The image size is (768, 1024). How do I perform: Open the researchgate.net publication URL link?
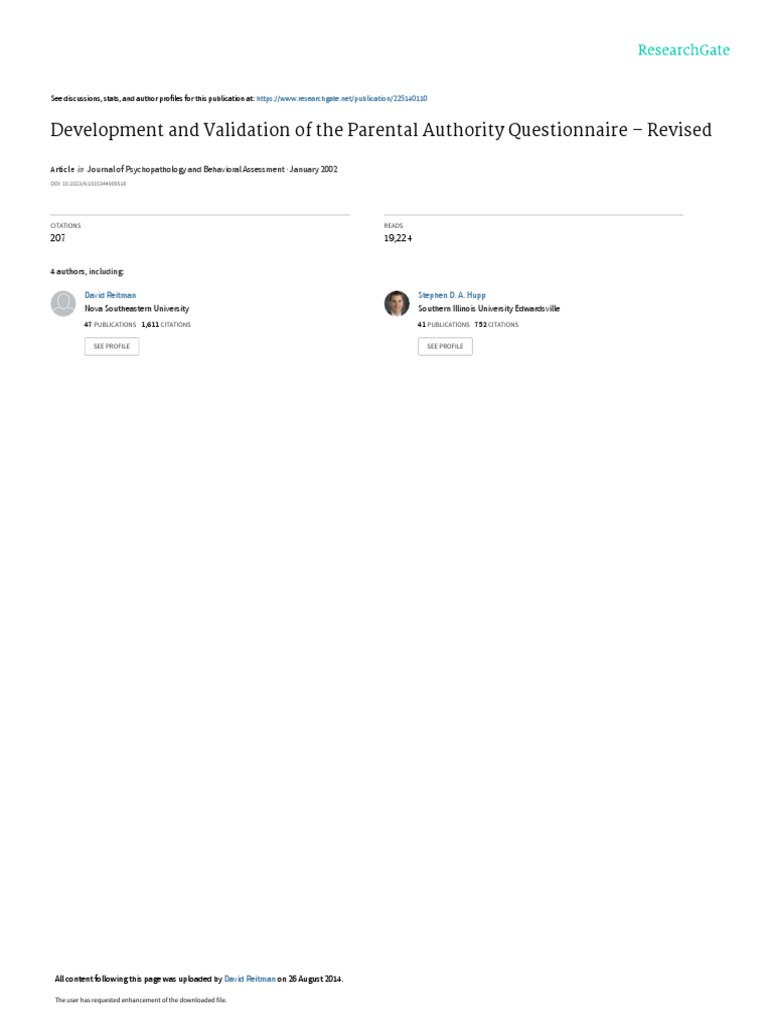point(342,98)
